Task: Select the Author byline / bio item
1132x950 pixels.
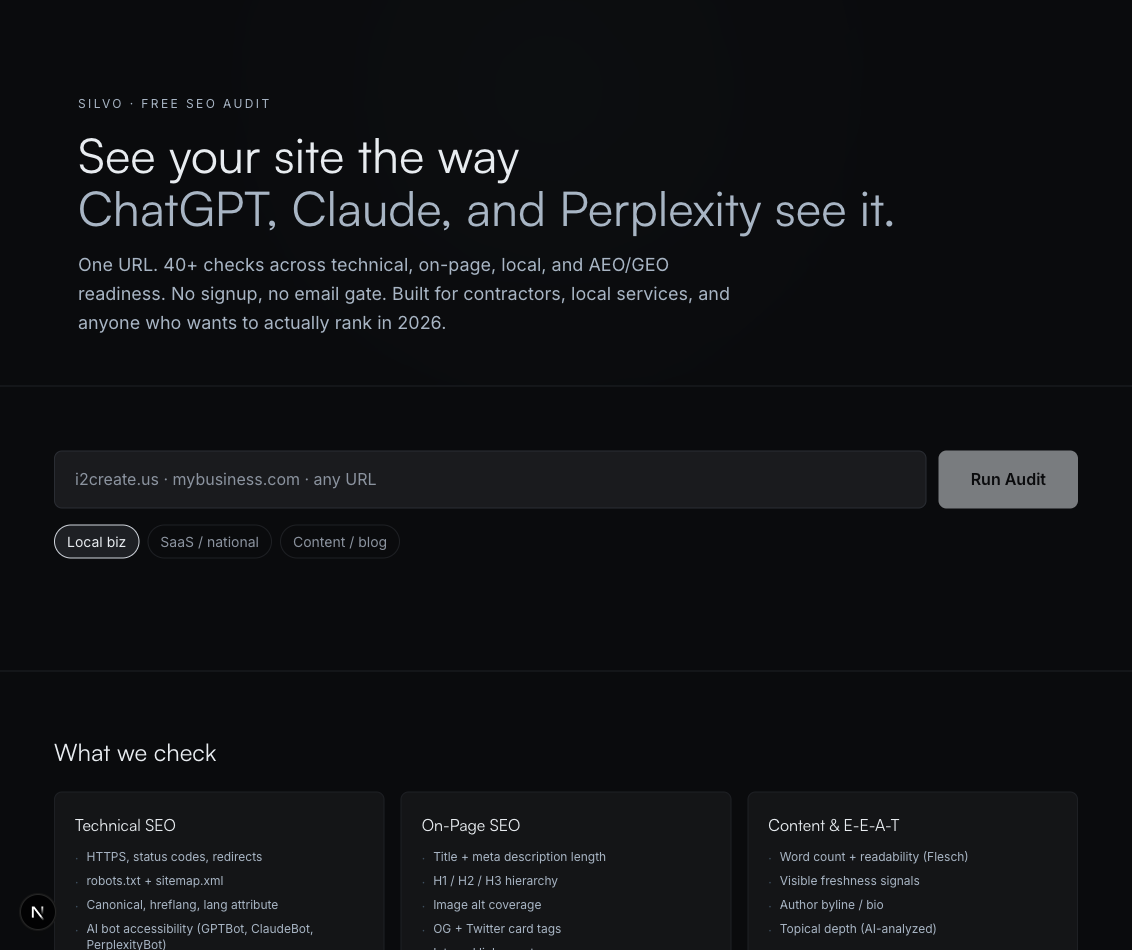Action: pyautogui.click(x=831, y=905)
